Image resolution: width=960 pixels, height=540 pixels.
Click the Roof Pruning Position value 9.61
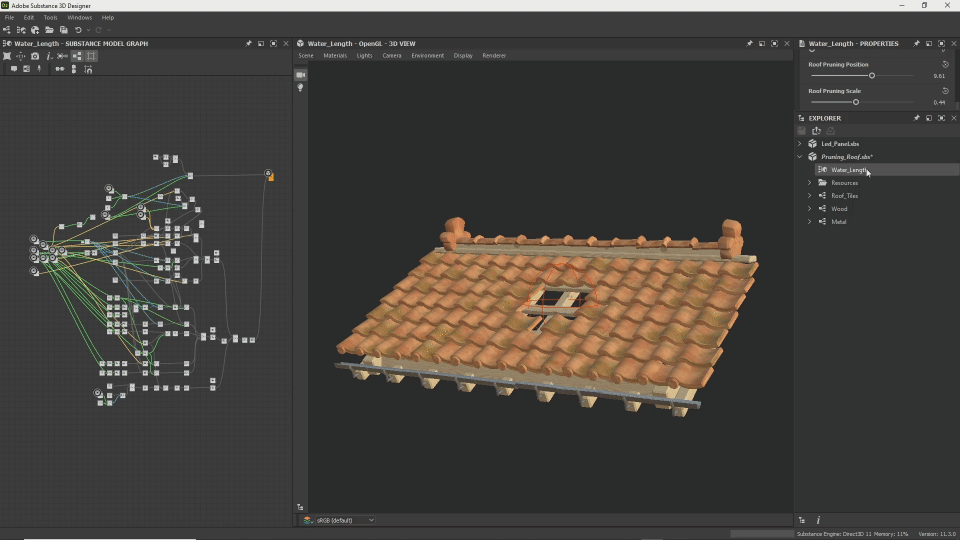coord(939,76)
